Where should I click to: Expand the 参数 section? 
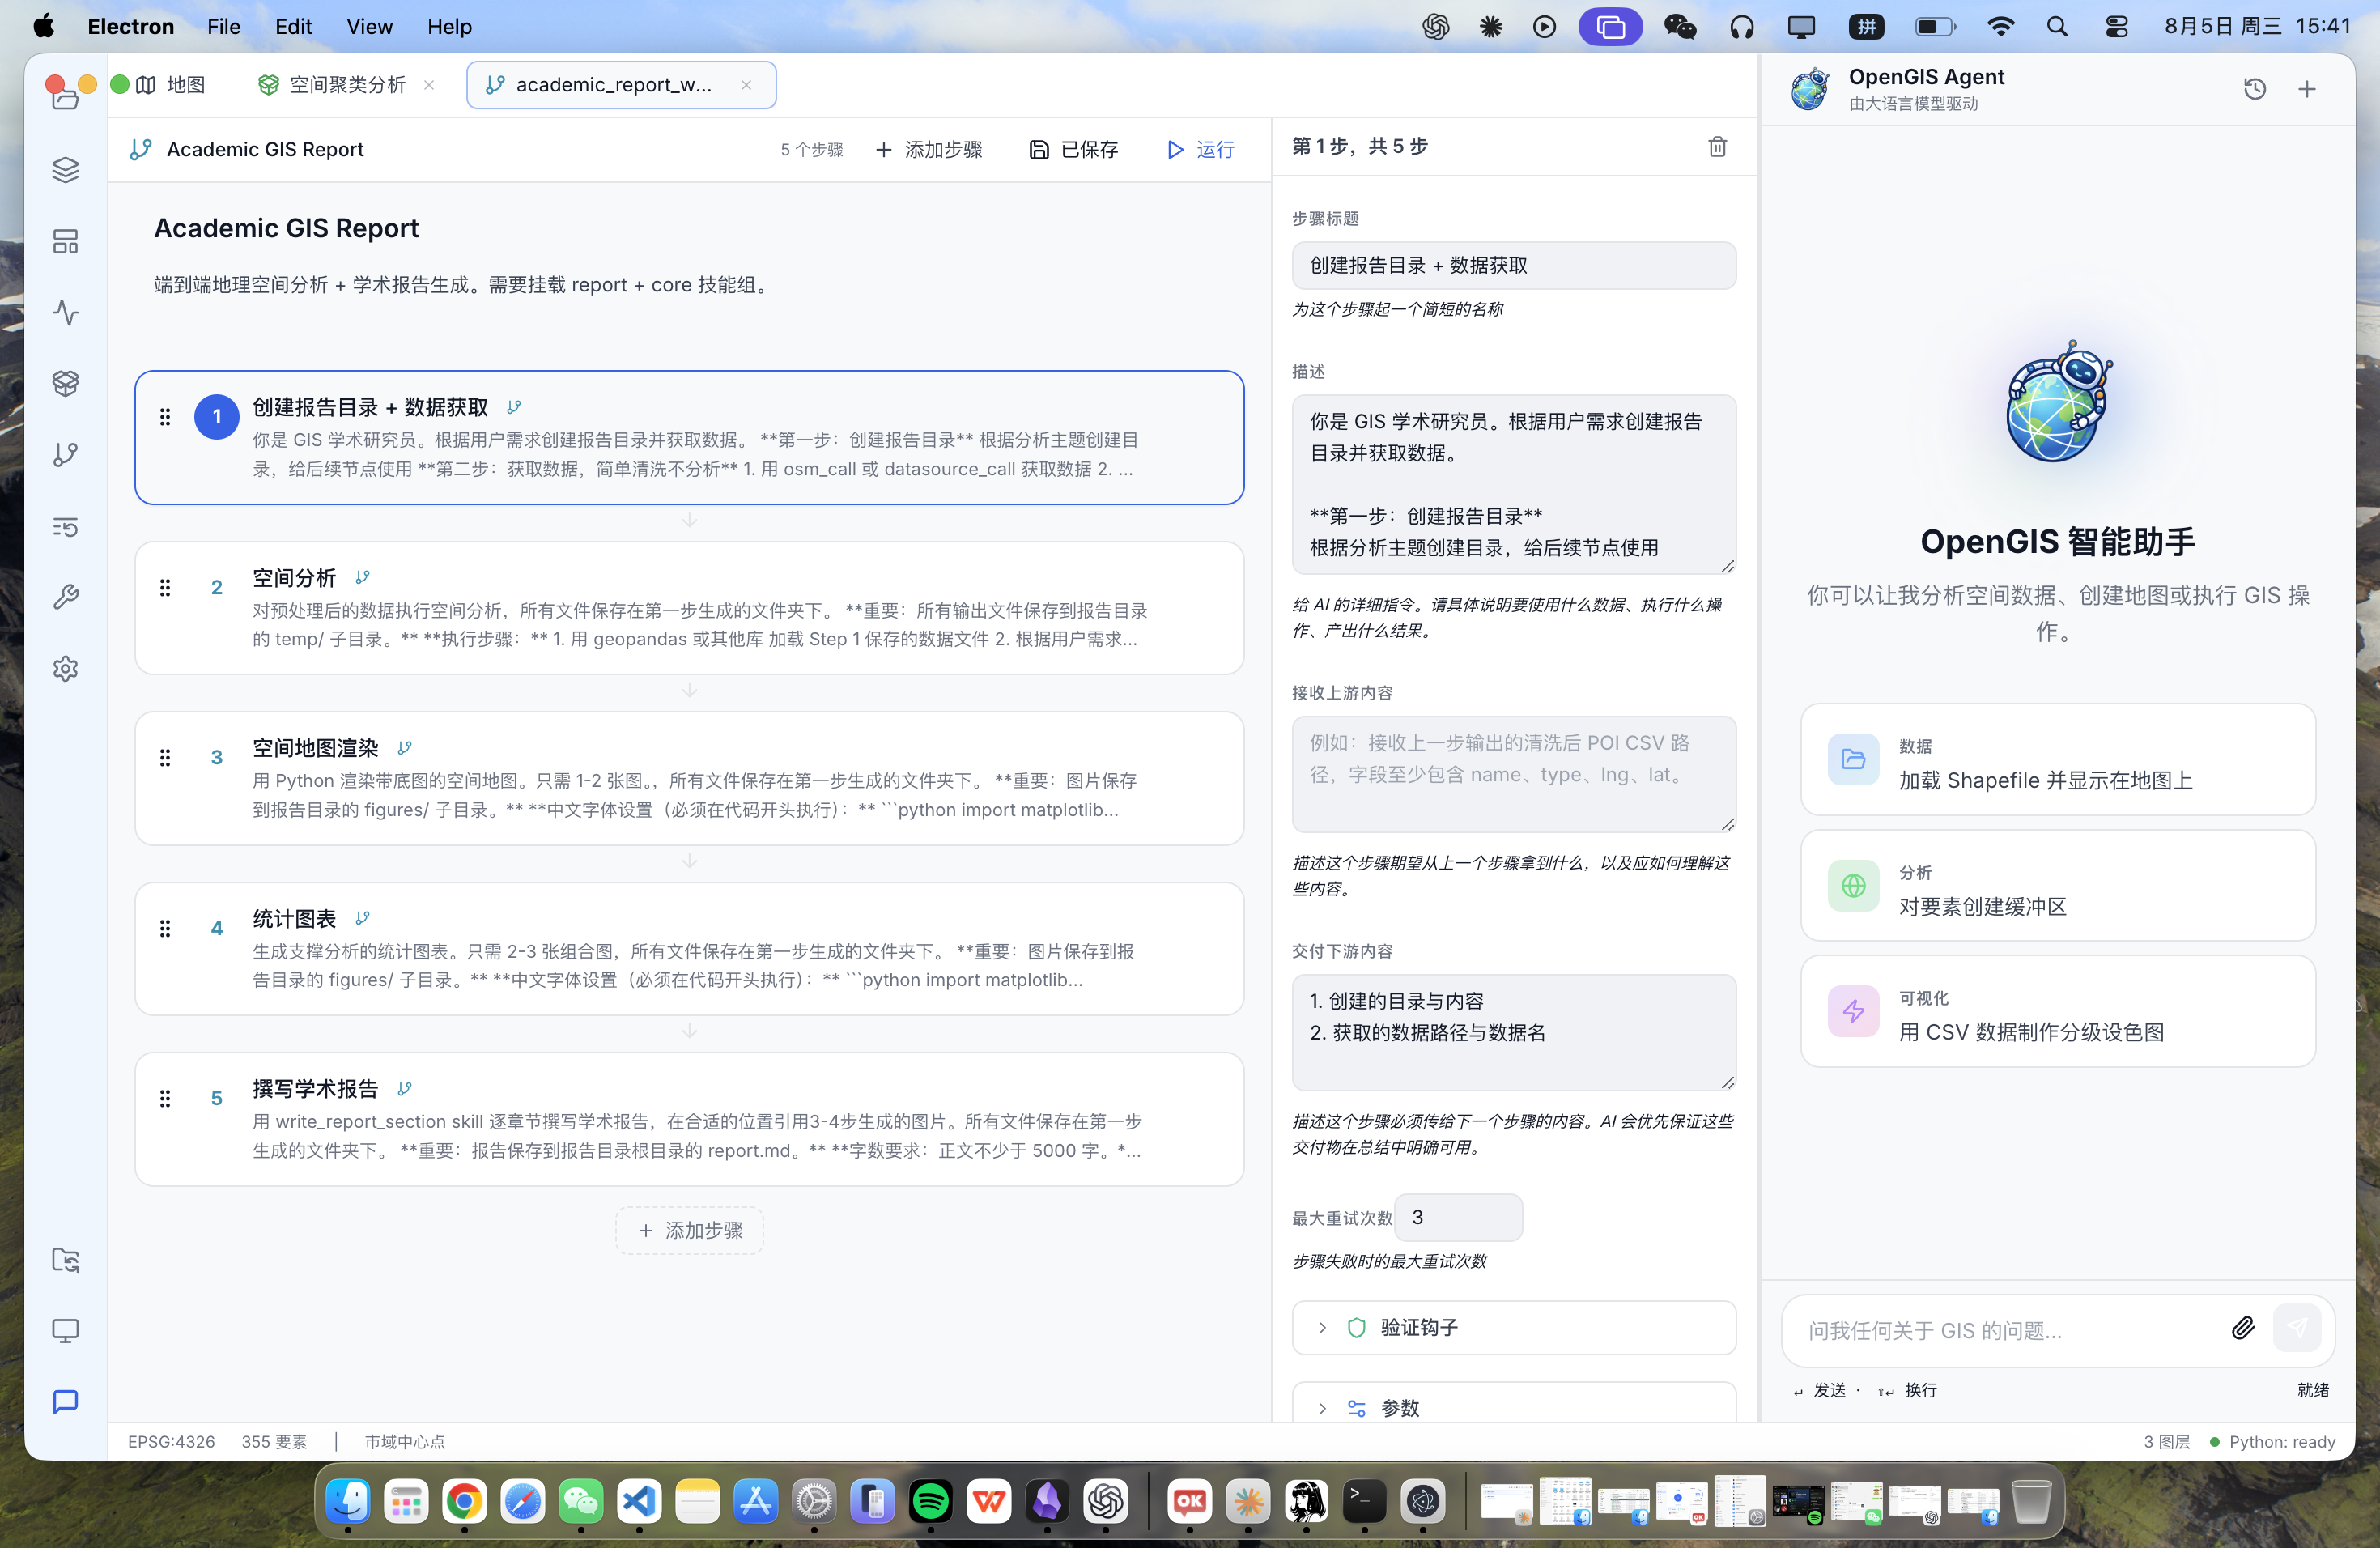(x=1514, y=1404)
